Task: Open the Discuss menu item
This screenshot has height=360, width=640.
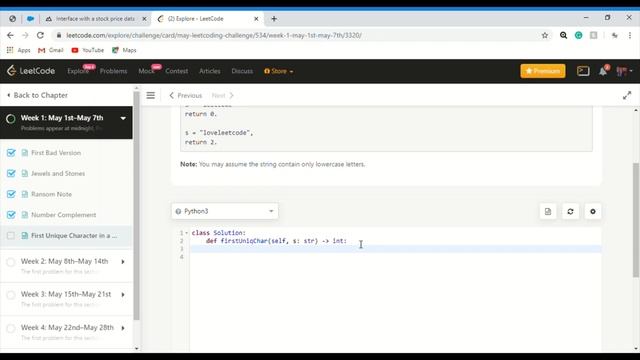Action: (x=242, y=71)
